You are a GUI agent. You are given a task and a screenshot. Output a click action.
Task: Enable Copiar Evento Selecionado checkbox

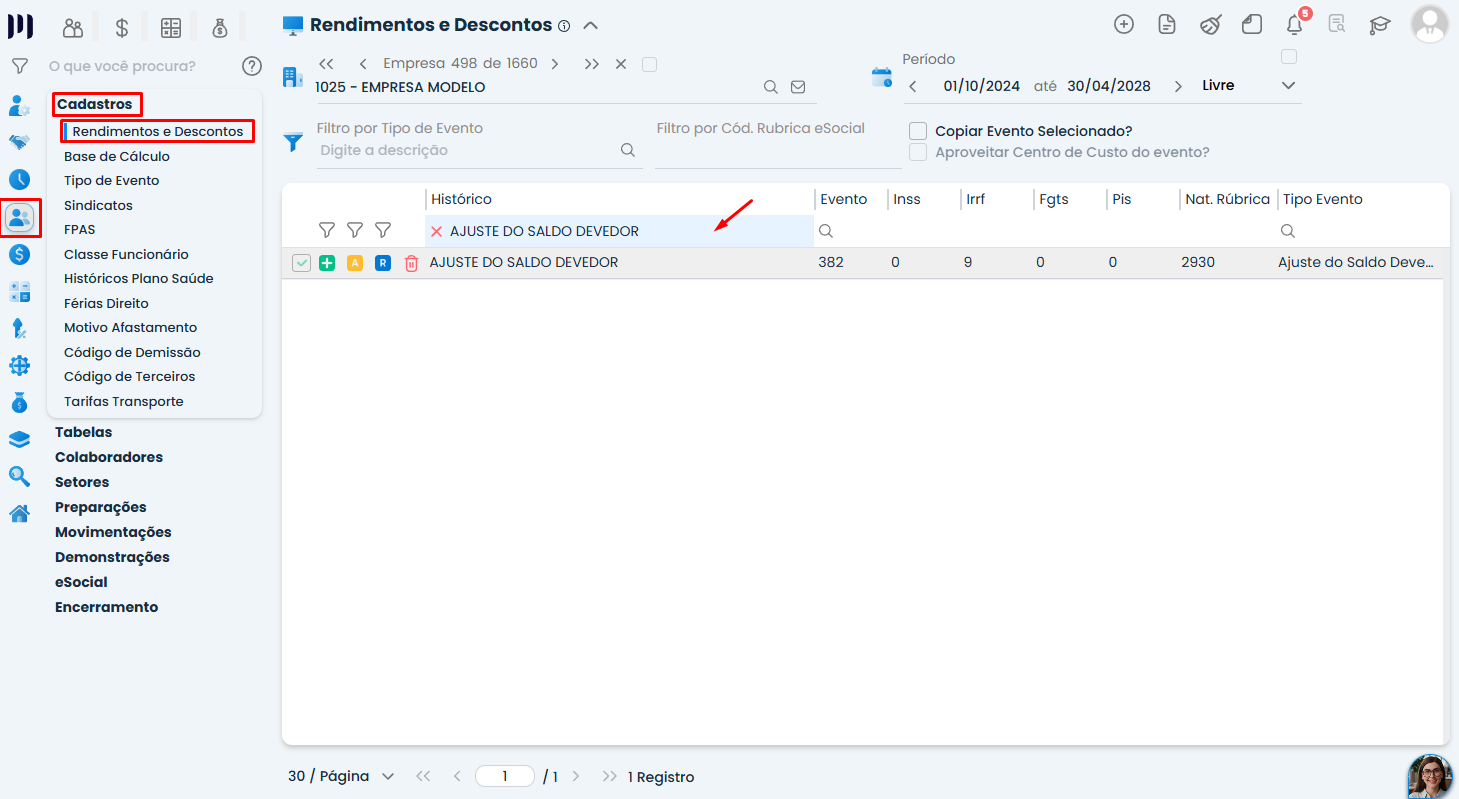coord(918,131)
